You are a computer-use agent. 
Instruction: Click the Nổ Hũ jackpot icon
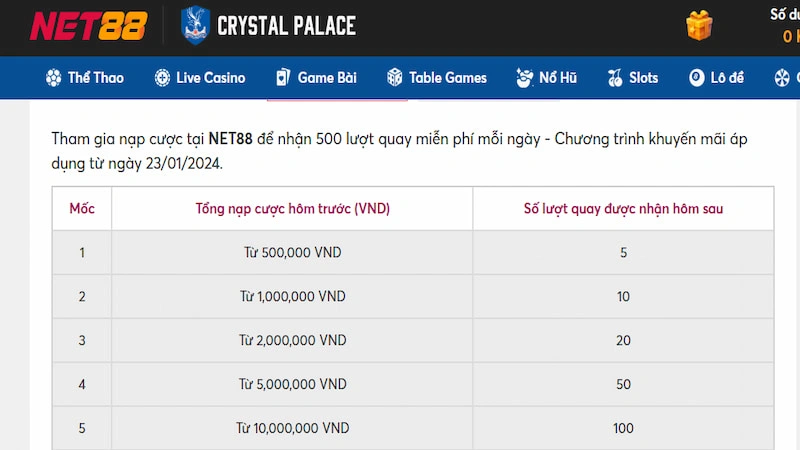(524, 78)
